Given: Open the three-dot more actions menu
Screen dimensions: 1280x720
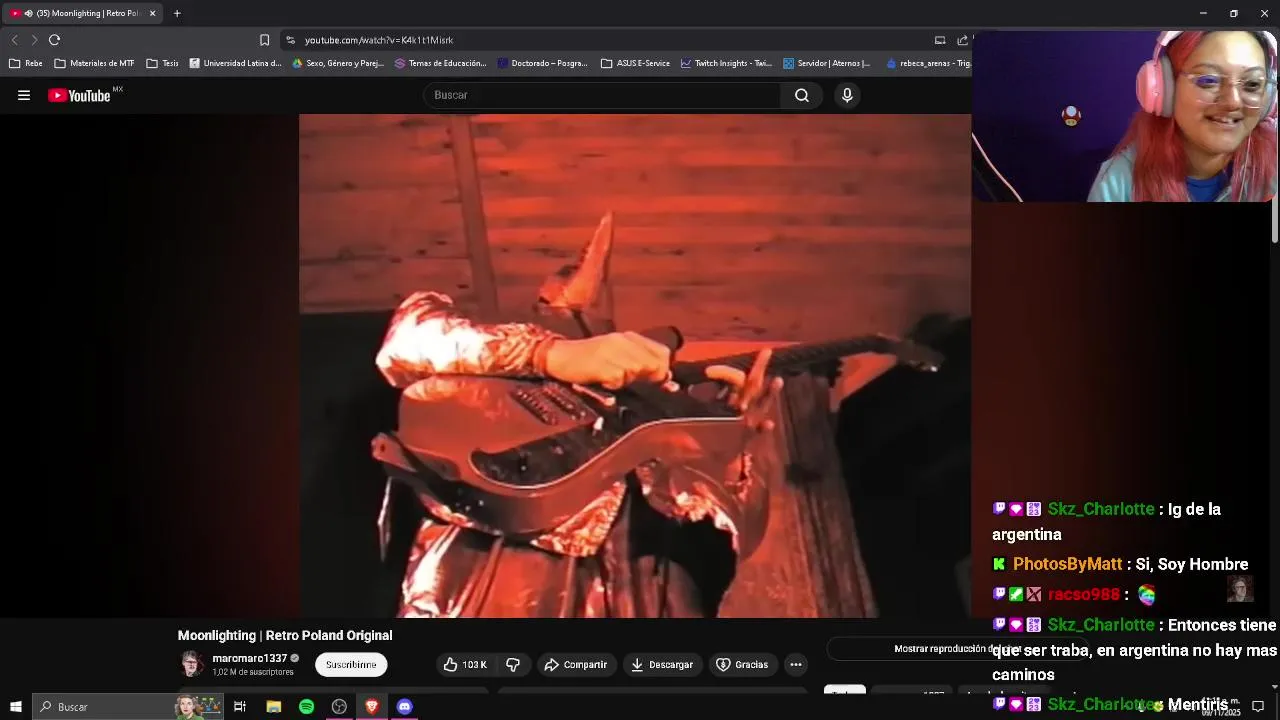Looking at the screenshot, I should coord(796,664).
